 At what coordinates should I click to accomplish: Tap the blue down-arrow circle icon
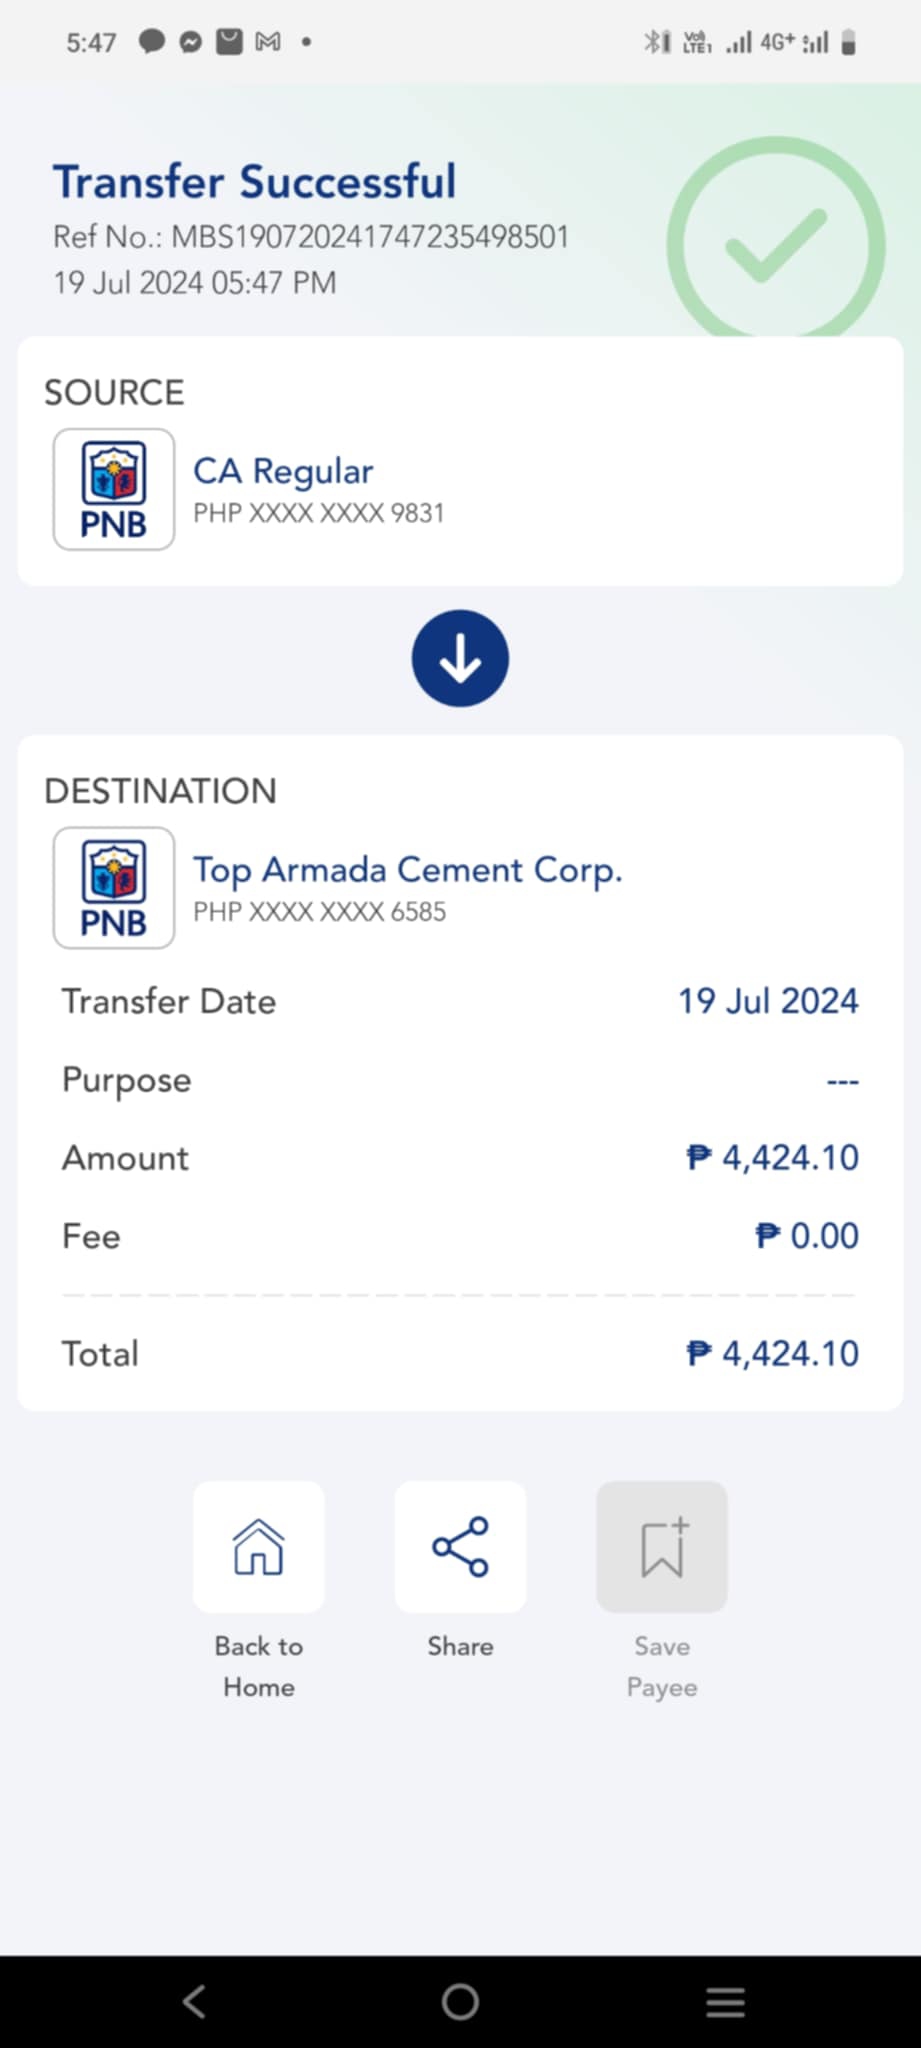point(460,658)
